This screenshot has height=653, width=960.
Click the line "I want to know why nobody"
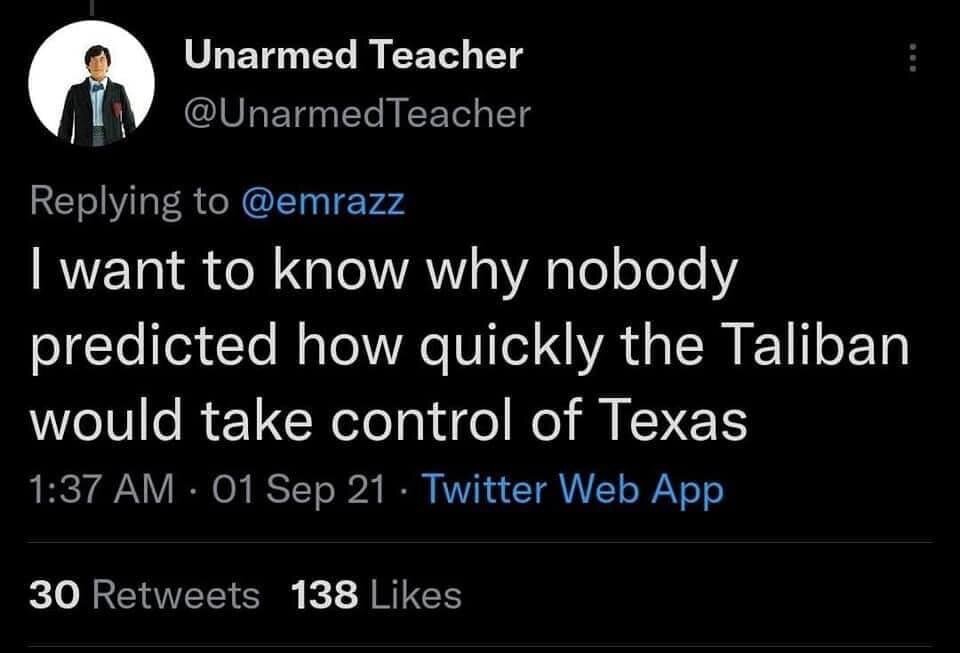pyautogui.click(x=384, y=273)
